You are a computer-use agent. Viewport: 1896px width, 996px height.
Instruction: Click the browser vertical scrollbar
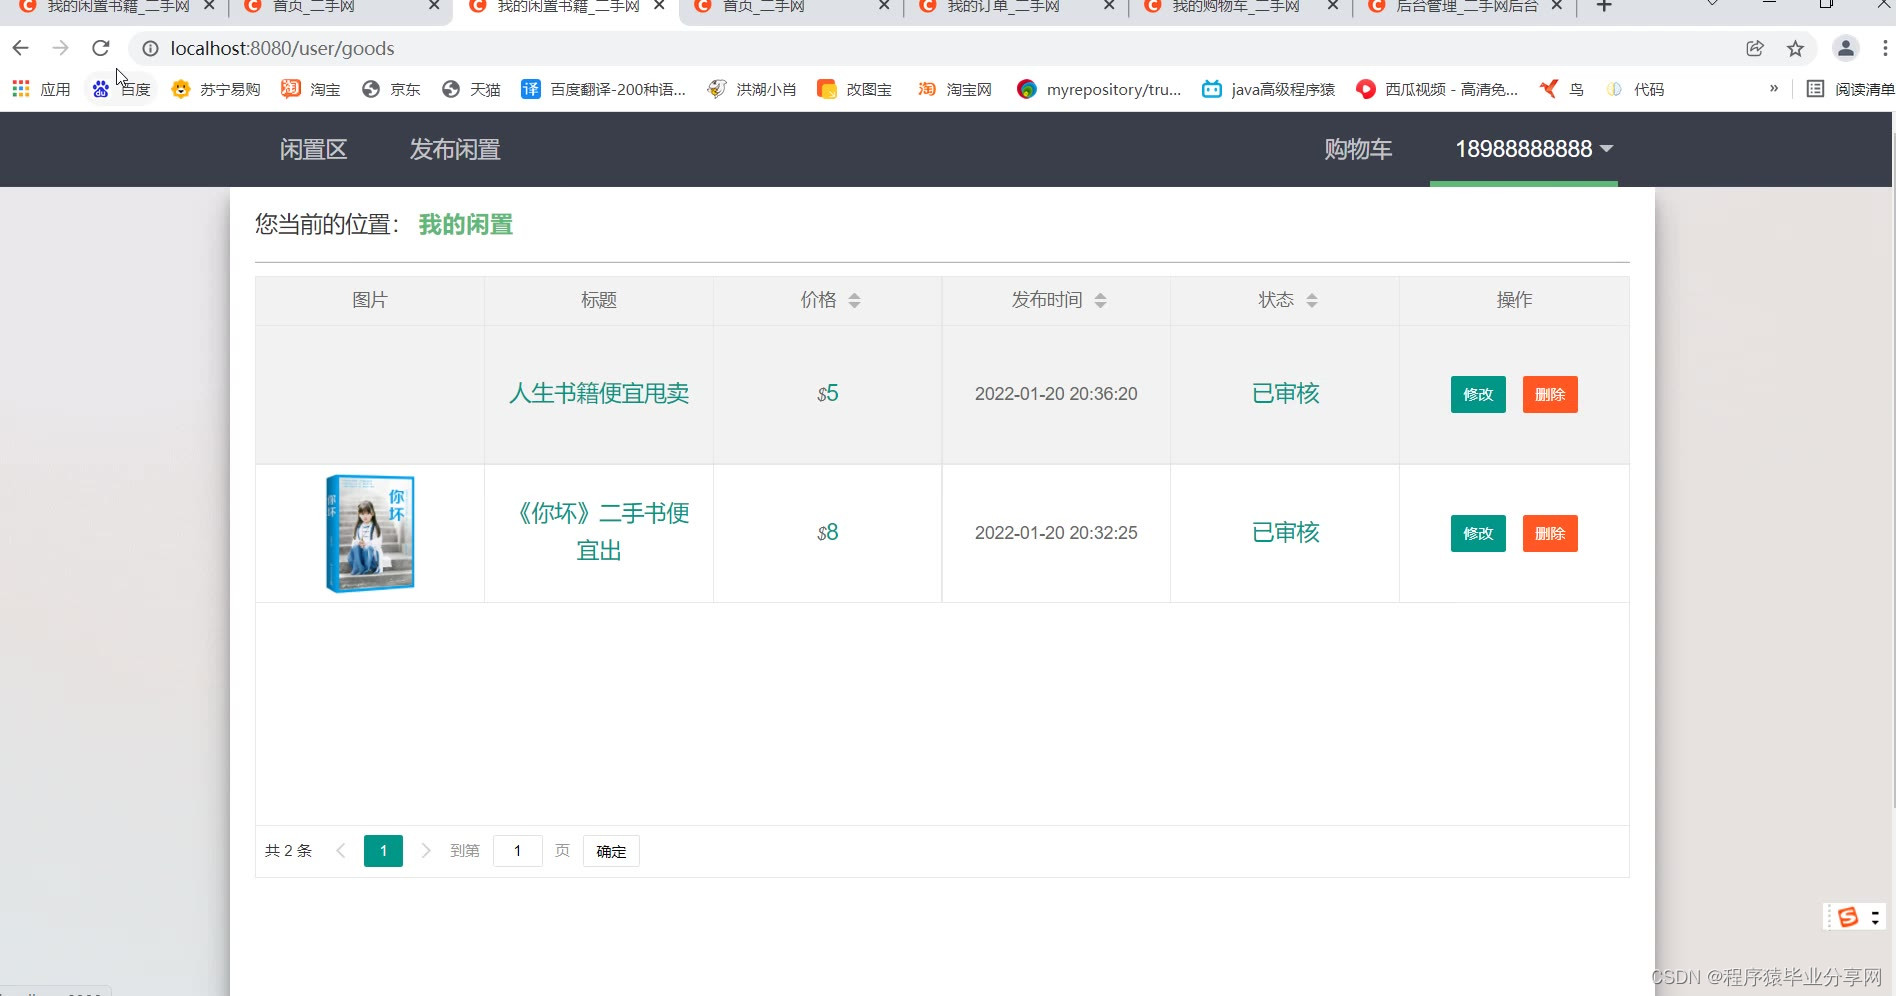tap(1892, 470)
